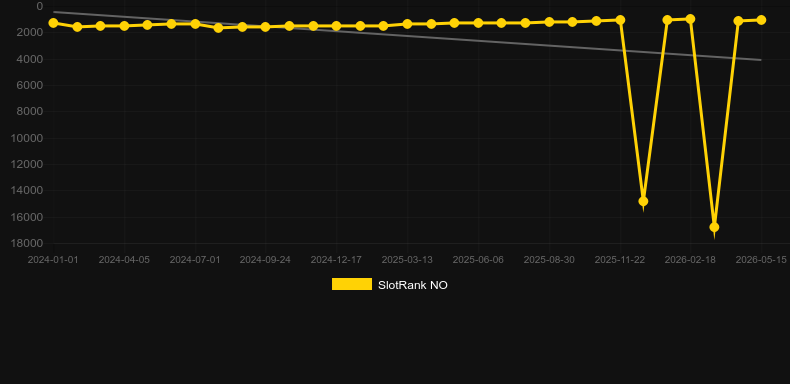This screenshot has width=790, height=384.
Task: Toggle the SlotRank NO series label in legend
Action: pos(413,285)
